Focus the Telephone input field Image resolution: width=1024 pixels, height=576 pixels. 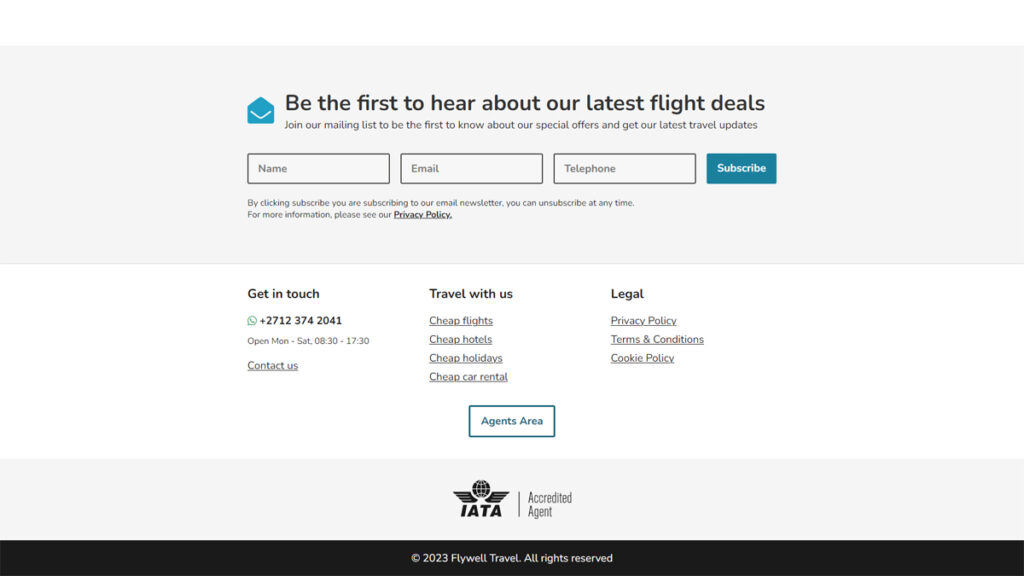(624, 168)
